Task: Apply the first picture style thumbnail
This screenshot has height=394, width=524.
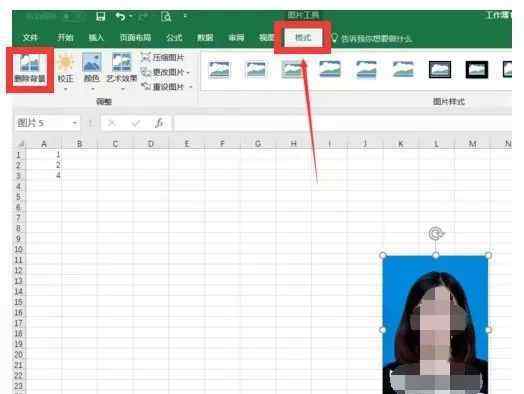Action: coord(219,70)
